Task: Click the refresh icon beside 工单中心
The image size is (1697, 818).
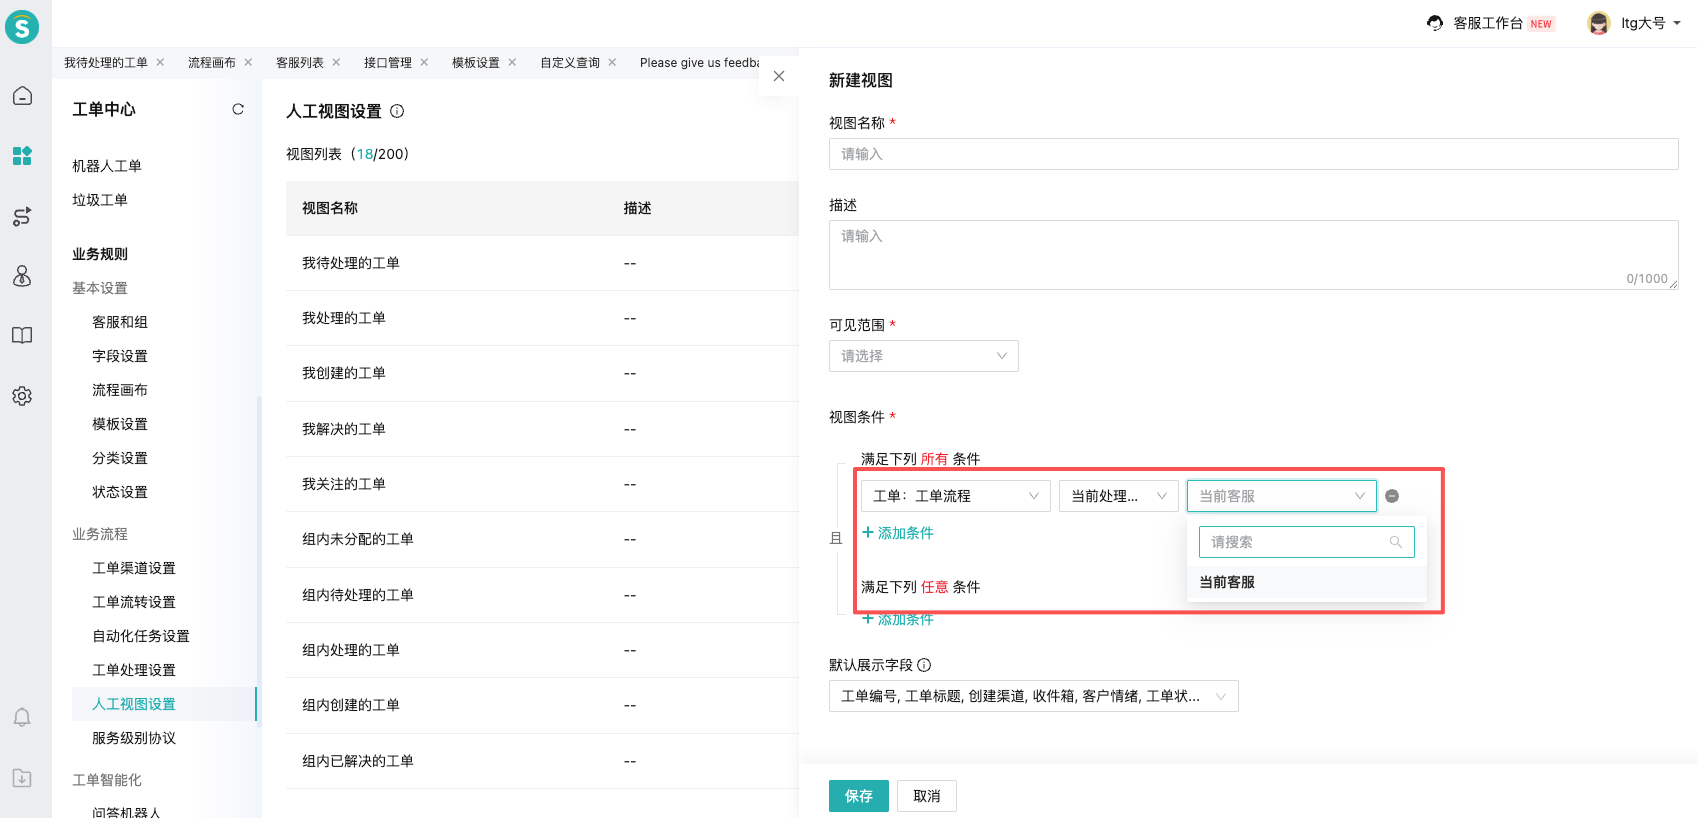Action: (x=238, y=109)
